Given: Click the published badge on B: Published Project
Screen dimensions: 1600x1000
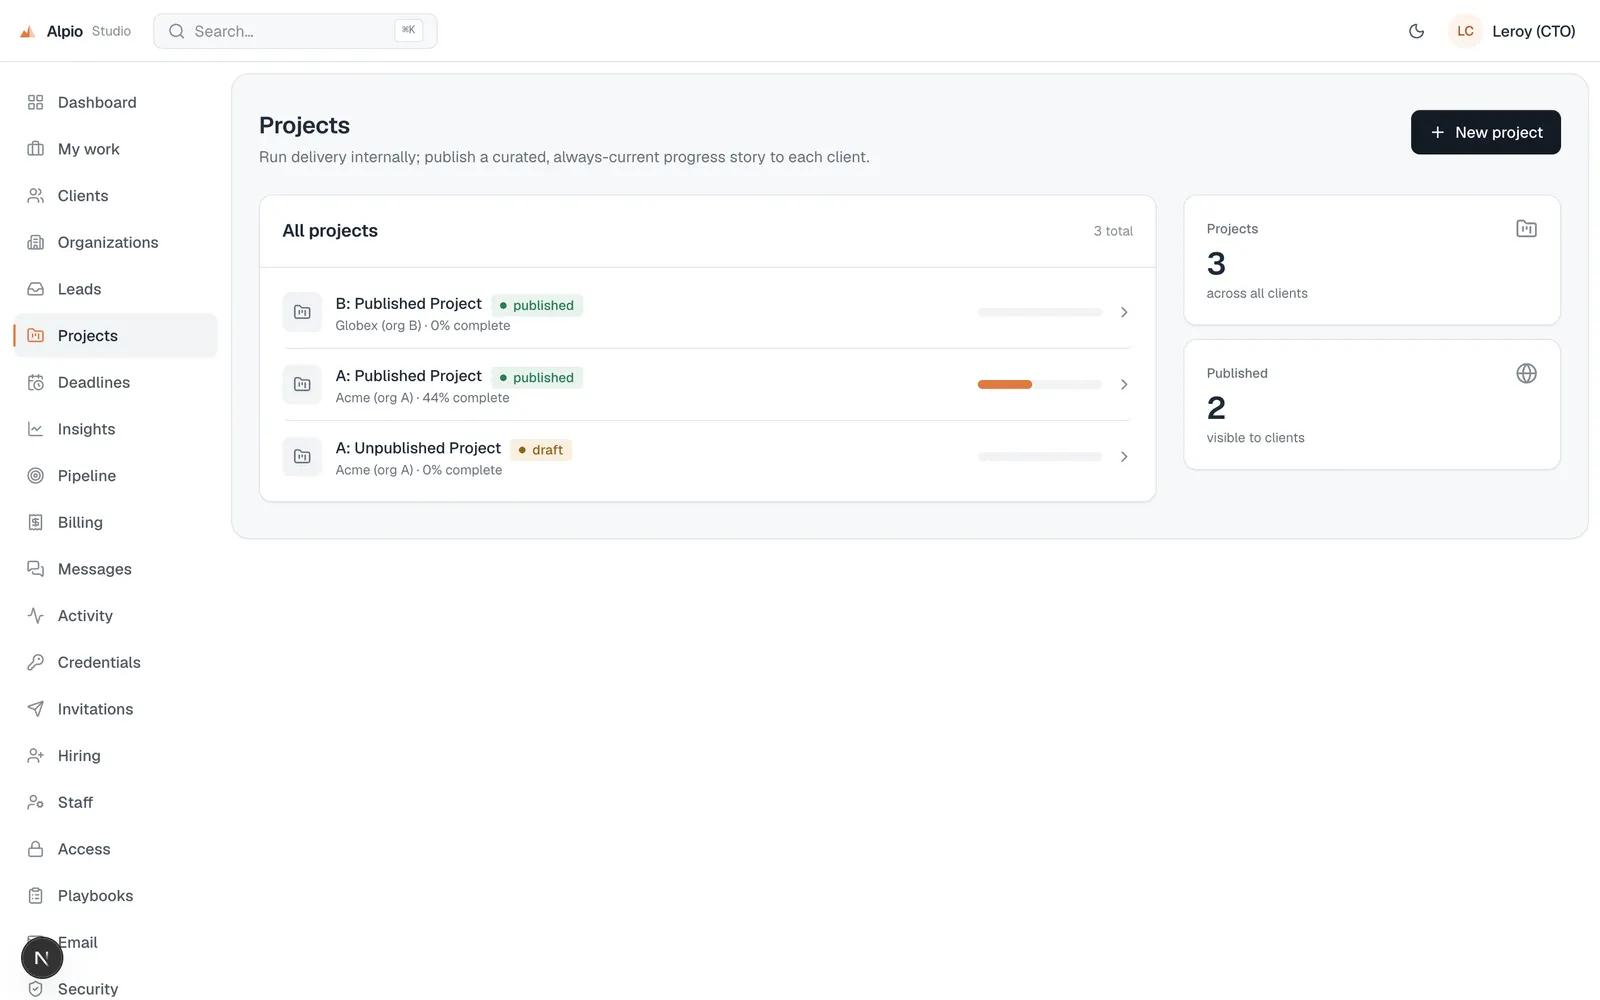Looking at the screenshot, I should pos(537,305).
